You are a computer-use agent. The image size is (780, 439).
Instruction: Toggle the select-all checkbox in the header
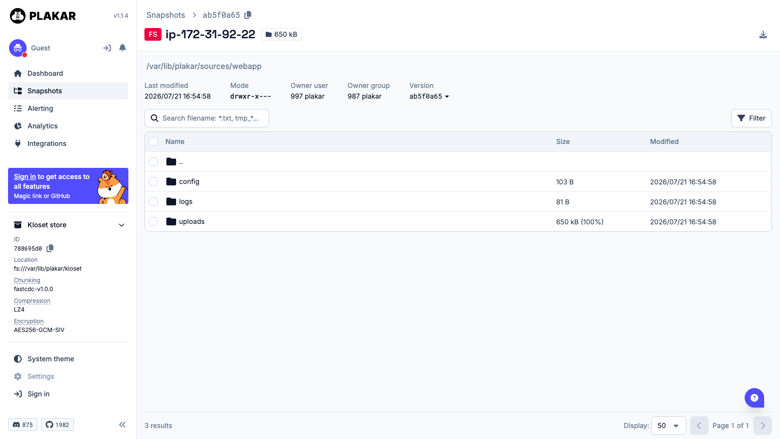click(153, 142)
